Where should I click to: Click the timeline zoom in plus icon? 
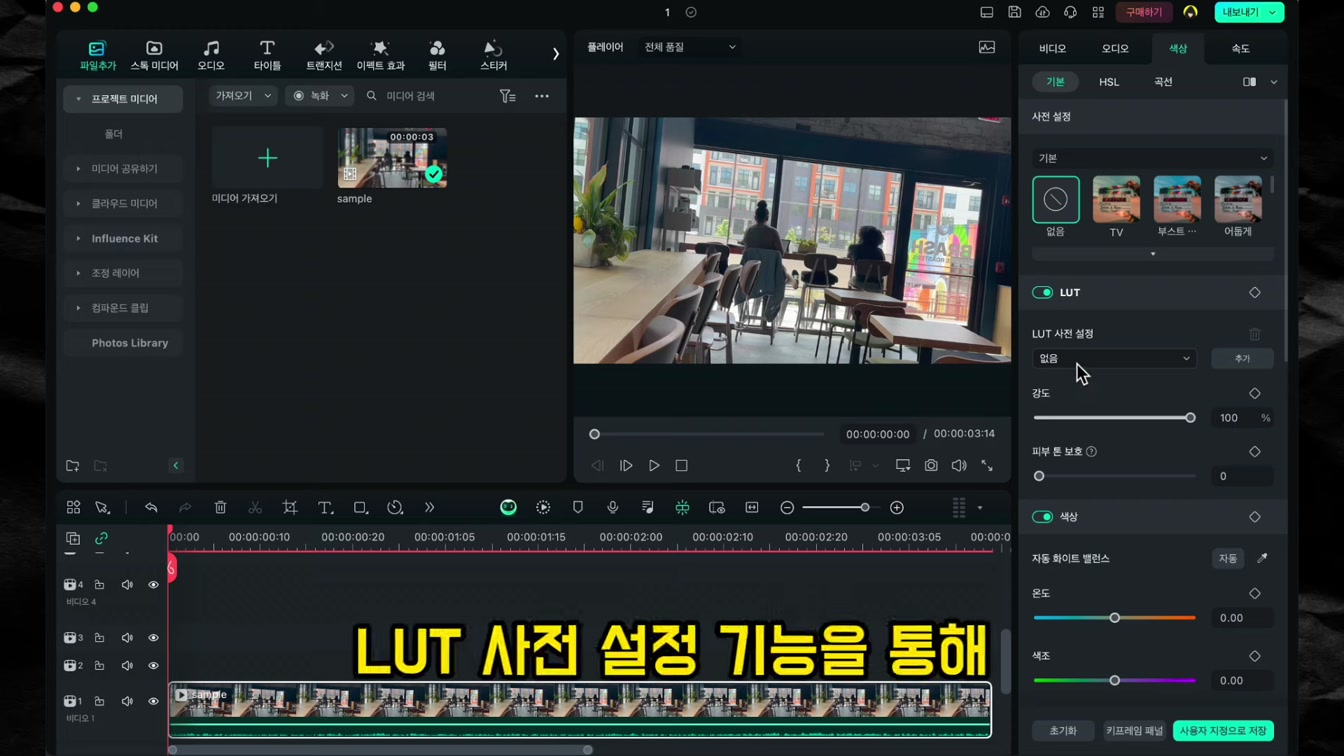tap(897, 508)
